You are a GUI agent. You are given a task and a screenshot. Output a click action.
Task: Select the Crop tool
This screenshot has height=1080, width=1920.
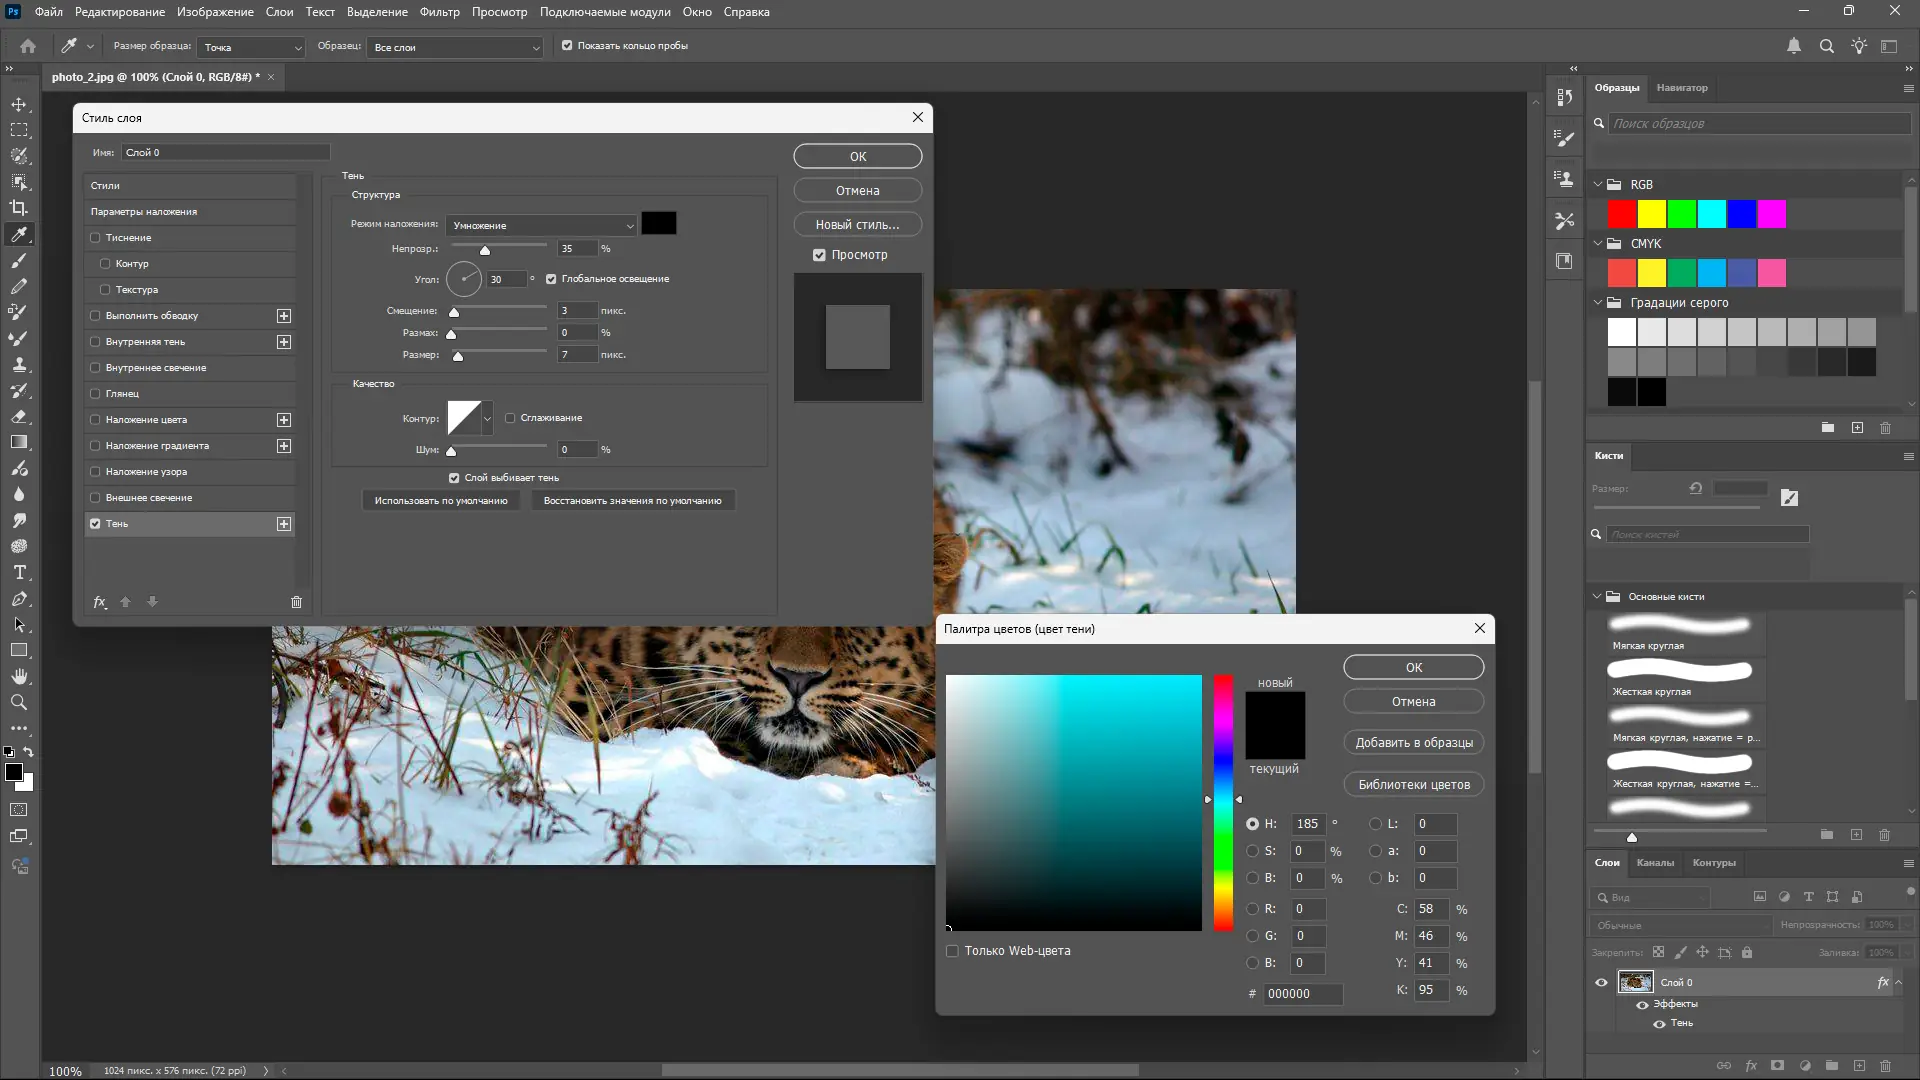[x=19, y=208]
